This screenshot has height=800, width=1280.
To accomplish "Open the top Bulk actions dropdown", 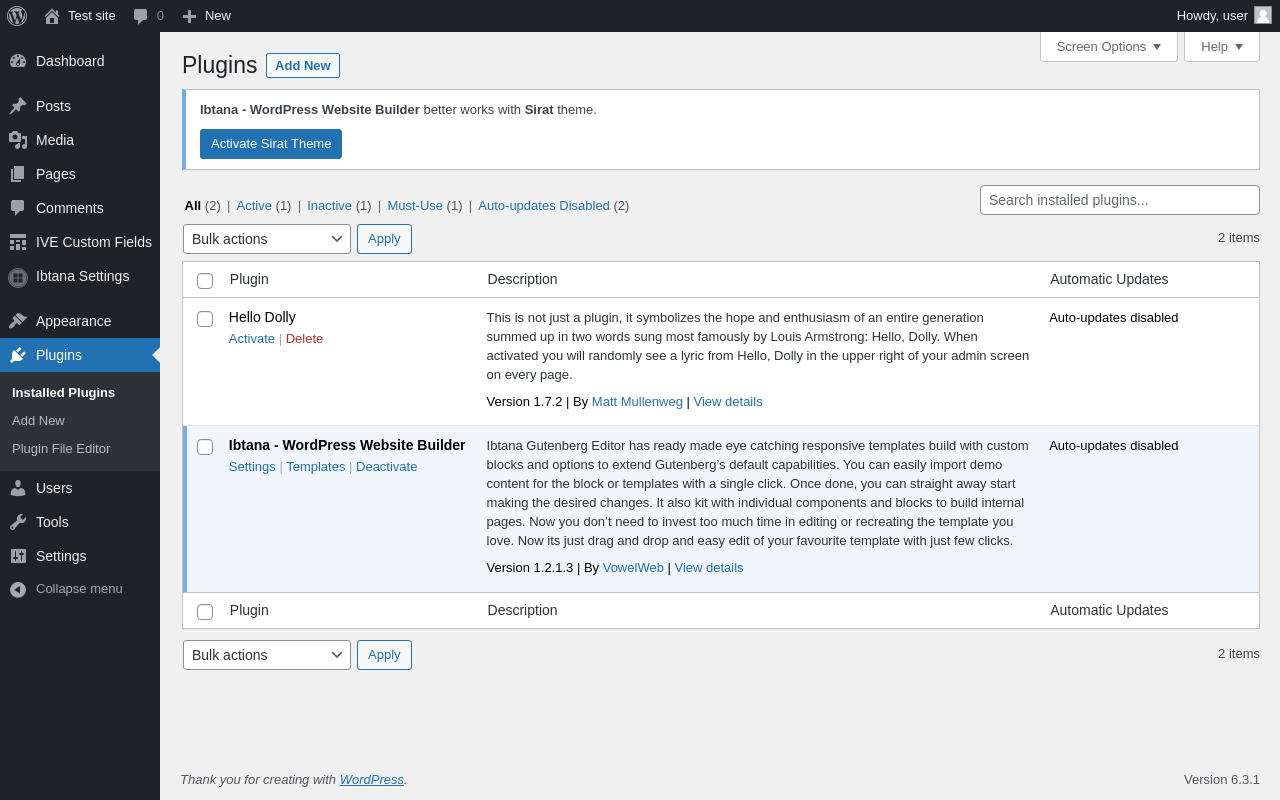I will pos(267,239).
